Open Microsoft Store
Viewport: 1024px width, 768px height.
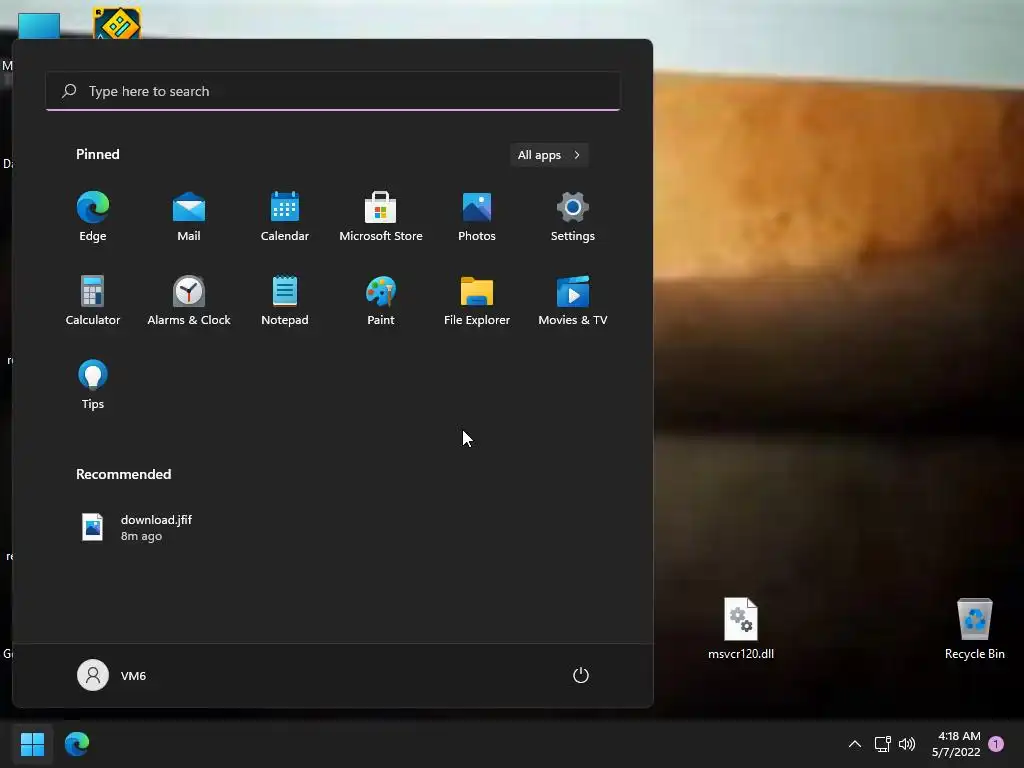click(x=381, y=217)
